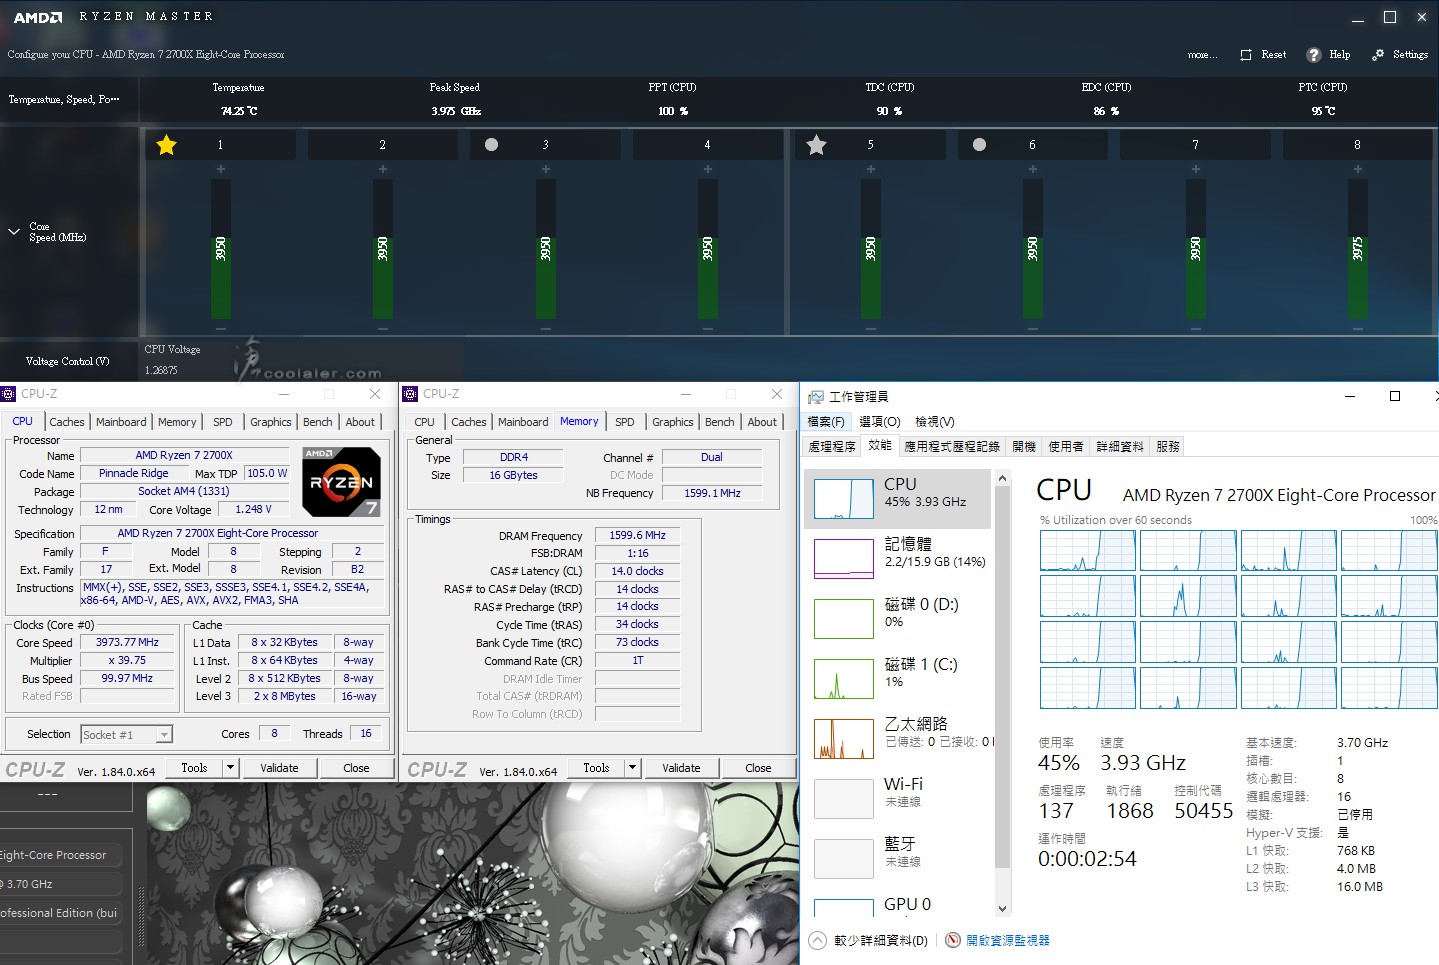The height and width of the screenshot is (965, 1439).
Task: Click Validate in left CPU-Z window
Action: point(279,768)
